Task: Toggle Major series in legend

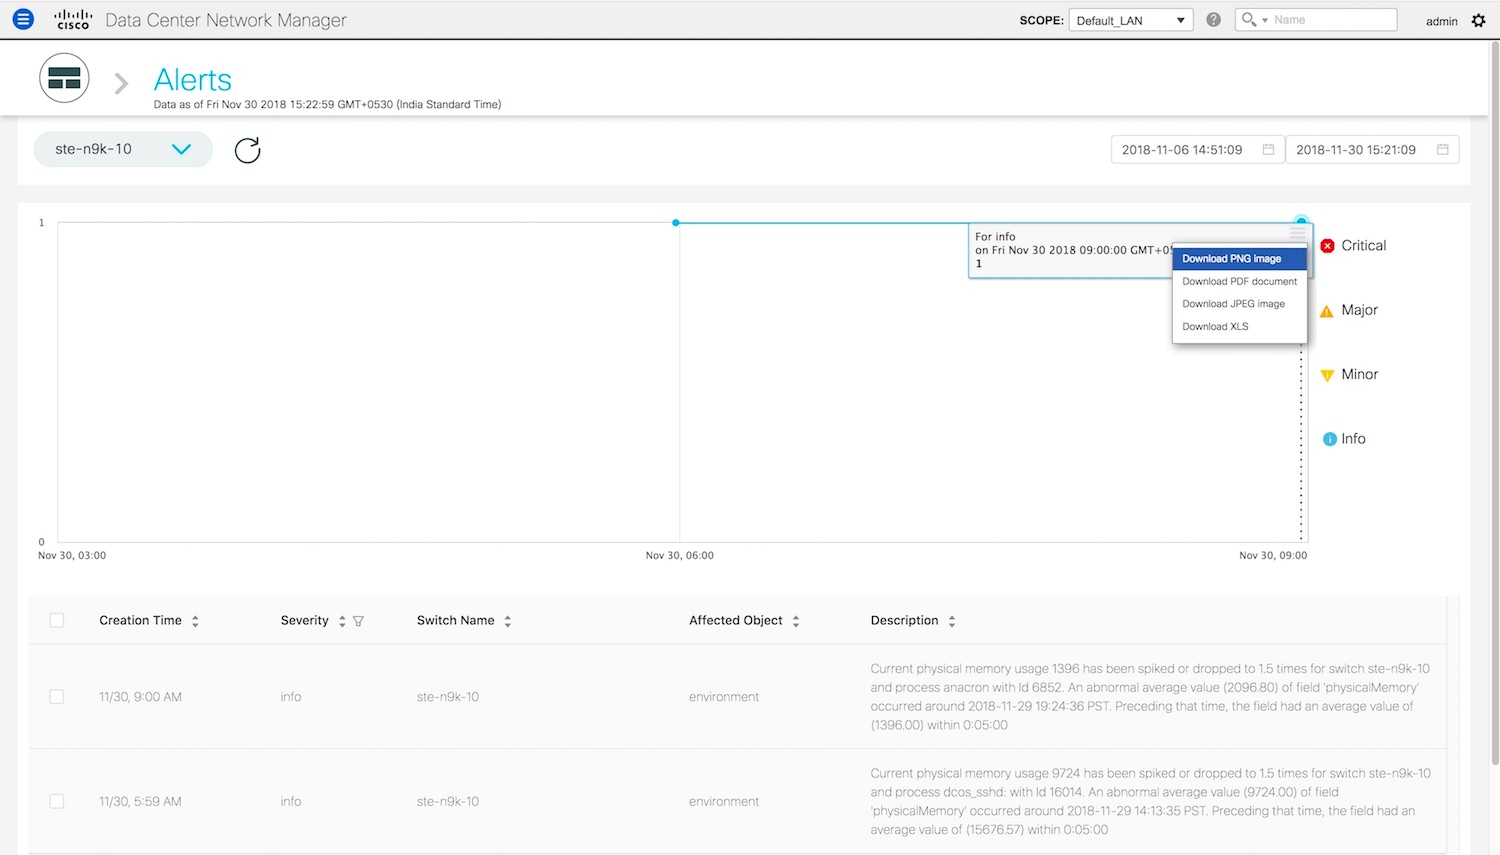Action: coord(1359,310)
